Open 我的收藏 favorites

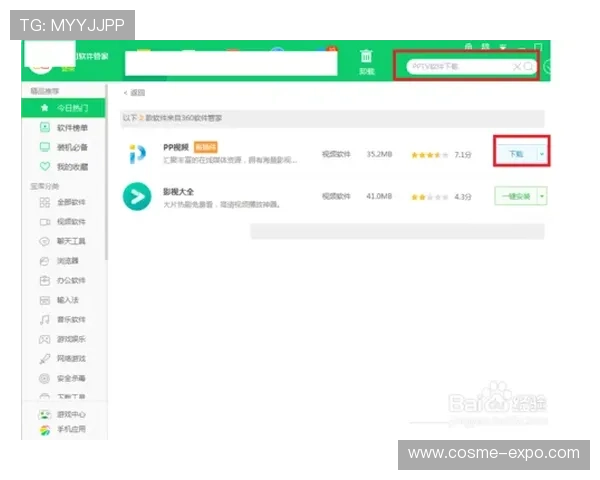click(x=64, y=167)
